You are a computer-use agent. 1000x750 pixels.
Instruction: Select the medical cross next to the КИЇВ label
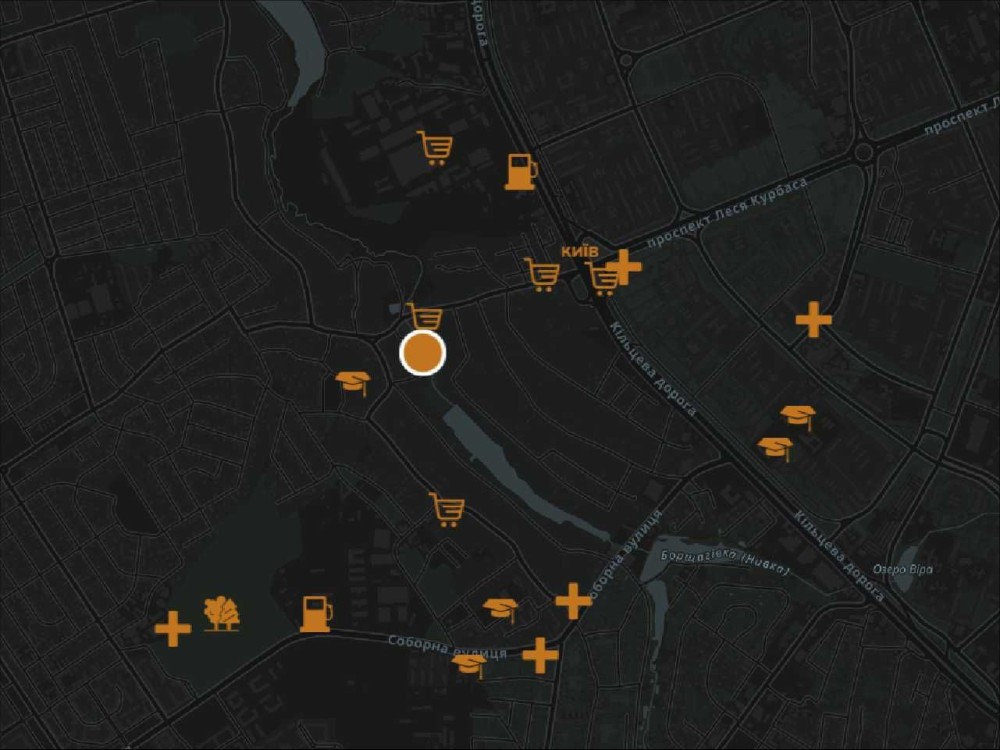coord(625,267)
